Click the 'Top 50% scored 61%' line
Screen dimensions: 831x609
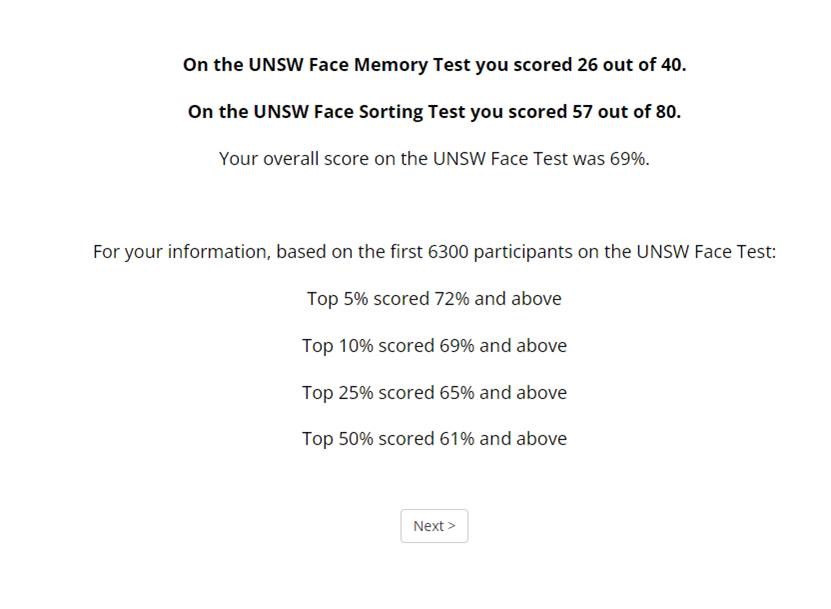coord(434,439)
